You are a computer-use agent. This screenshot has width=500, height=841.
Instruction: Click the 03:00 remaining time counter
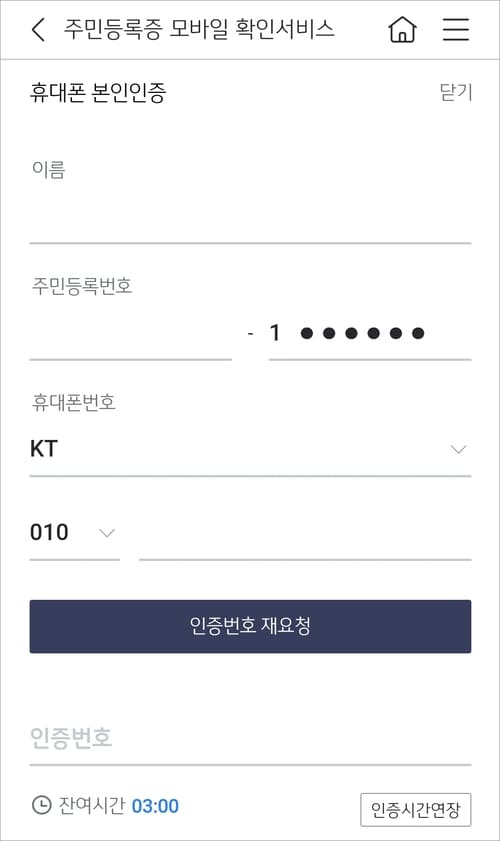coord(155,806)
